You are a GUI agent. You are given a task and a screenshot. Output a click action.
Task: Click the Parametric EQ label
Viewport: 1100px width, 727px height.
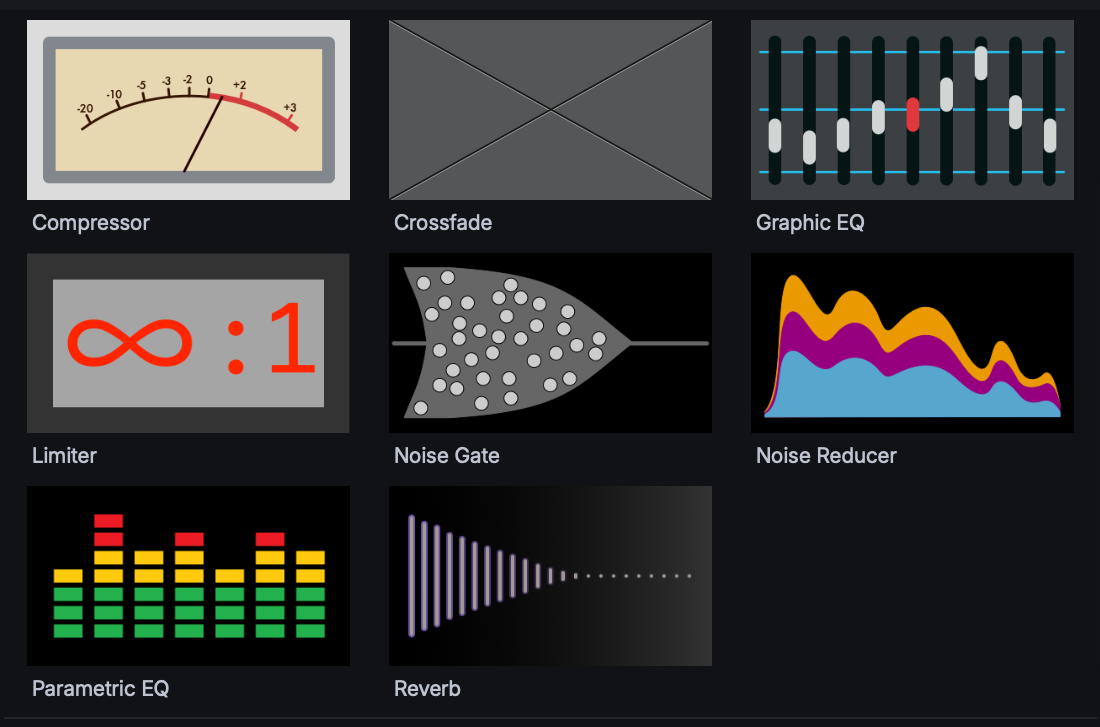tap(100, 688)
